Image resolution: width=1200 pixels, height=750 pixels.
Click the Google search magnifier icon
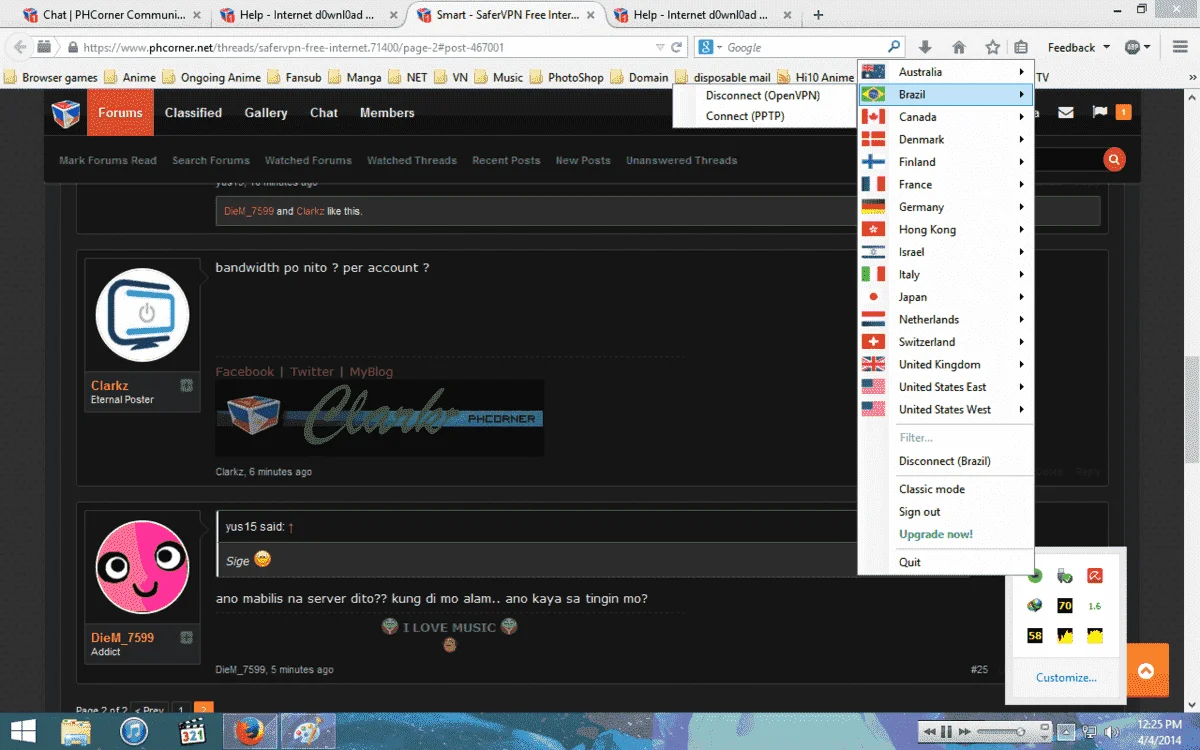(x=894, y=47)
